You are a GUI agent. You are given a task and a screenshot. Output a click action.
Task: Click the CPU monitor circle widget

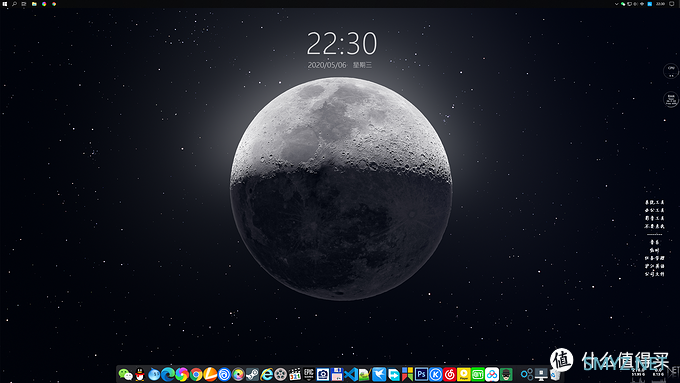tap(671, 71)
